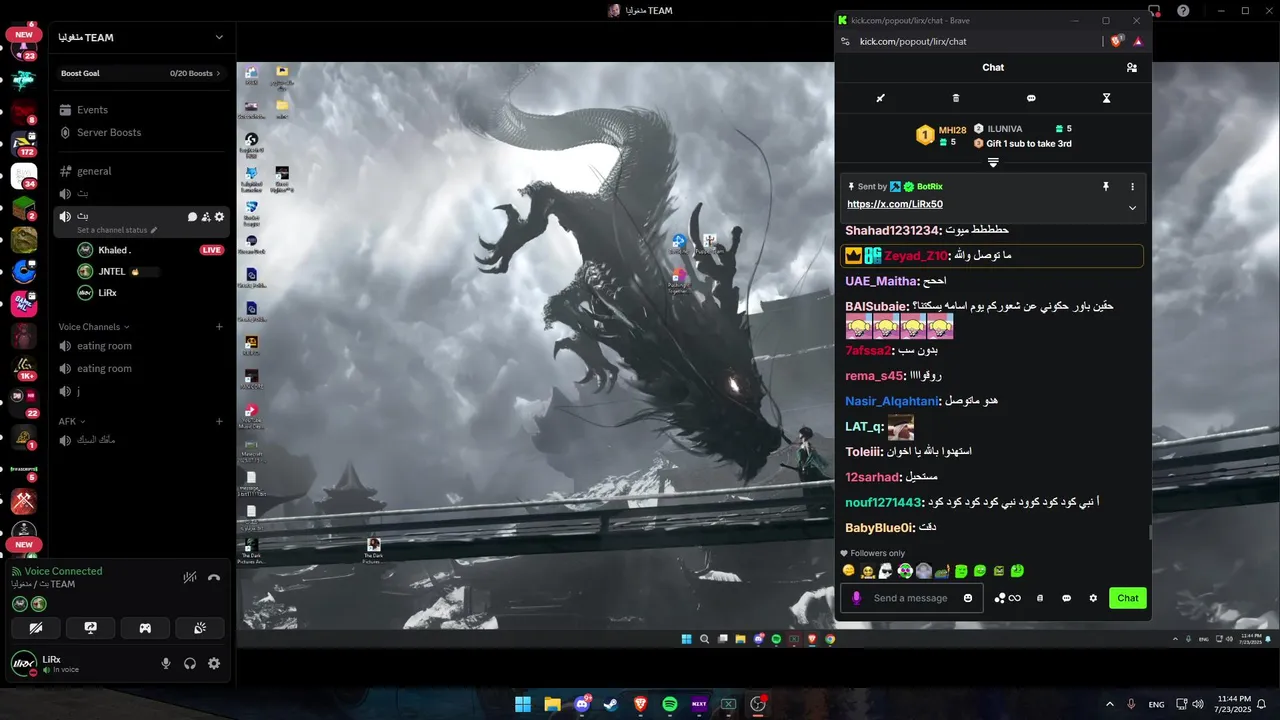Image resolution: width=1280 pixels, height=720 pixels.
Task: Open the chat rules icon beside points
Action: (1040, 598)
